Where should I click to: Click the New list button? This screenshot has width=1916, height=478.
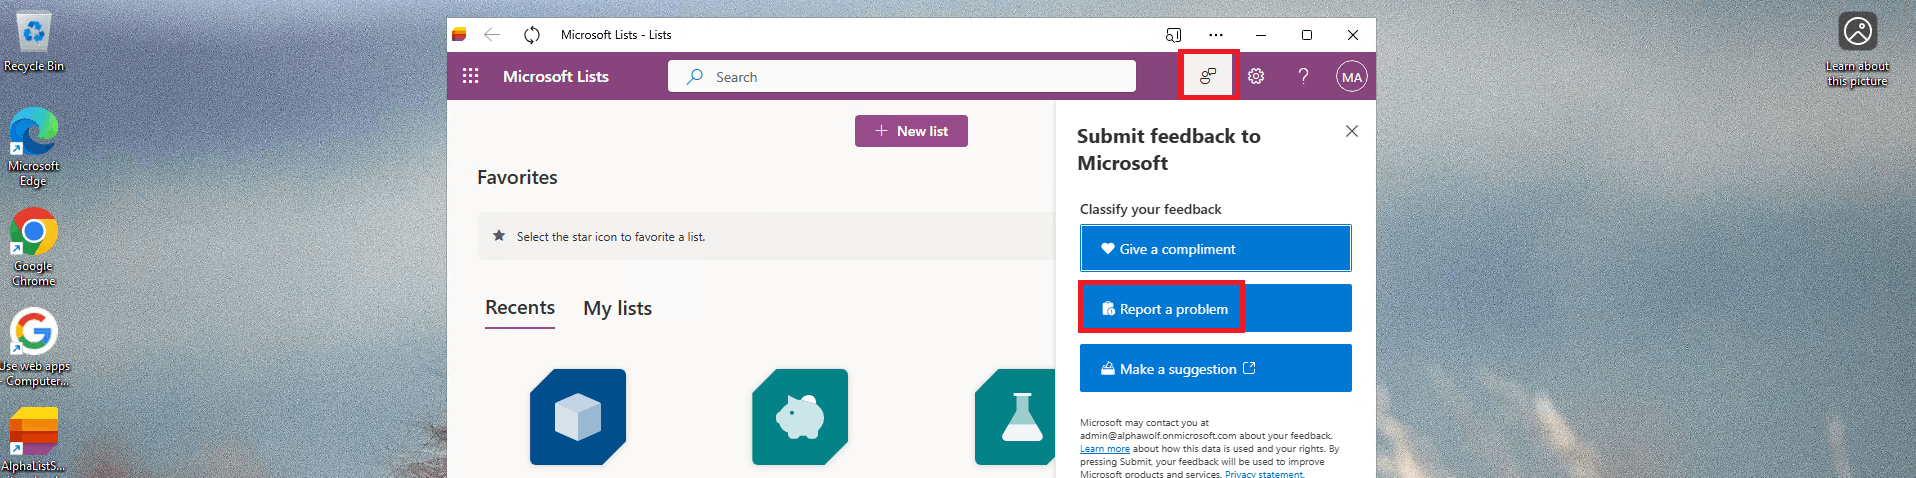click(x=911, y=131)
